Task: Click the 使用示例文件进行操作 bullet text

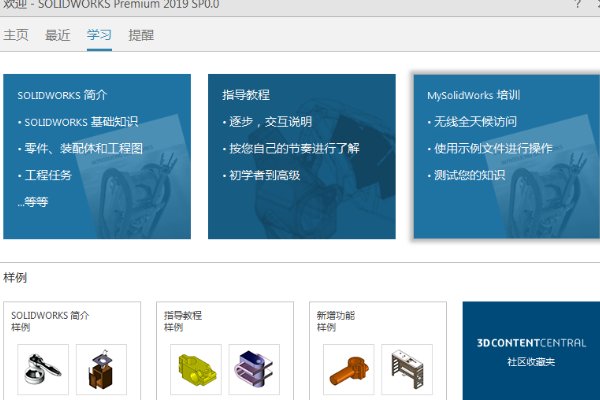Action: [493, 149]
